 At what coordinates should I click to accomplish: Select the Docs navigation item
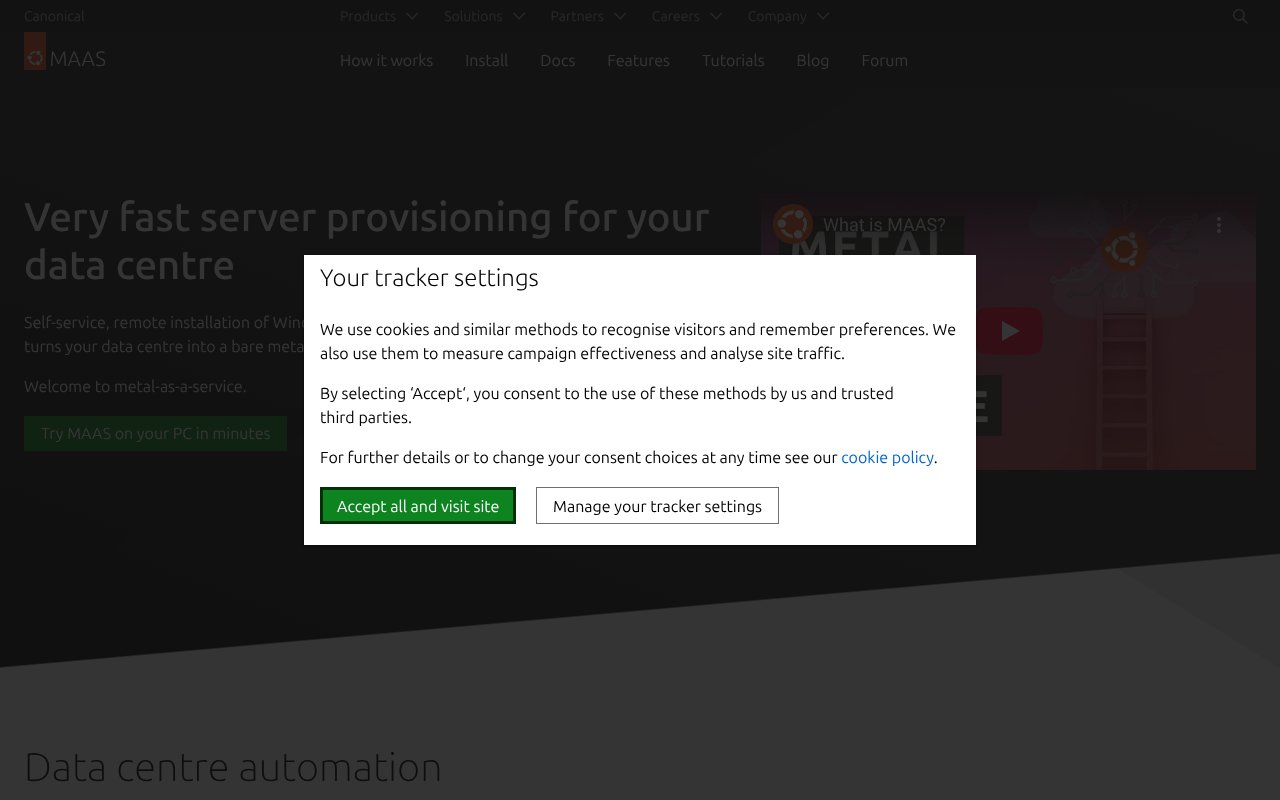(x=557, y=60)
